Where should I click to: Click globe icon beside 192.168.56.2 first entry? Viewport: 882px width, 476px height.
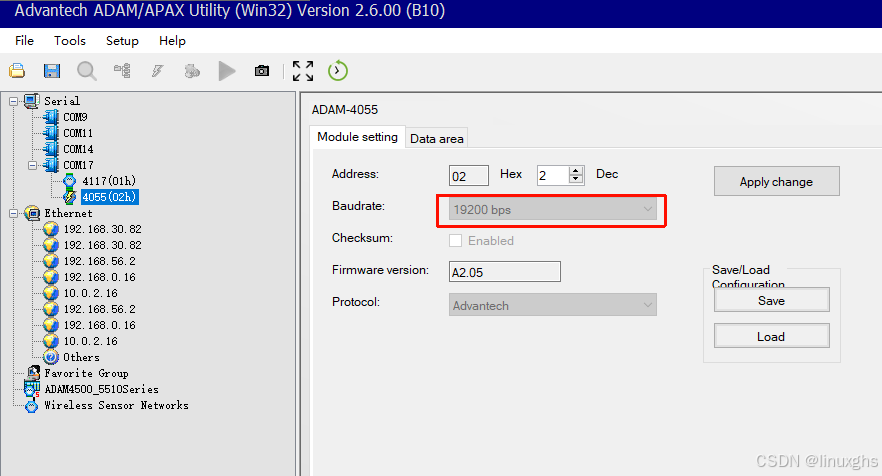coord(51,261)
